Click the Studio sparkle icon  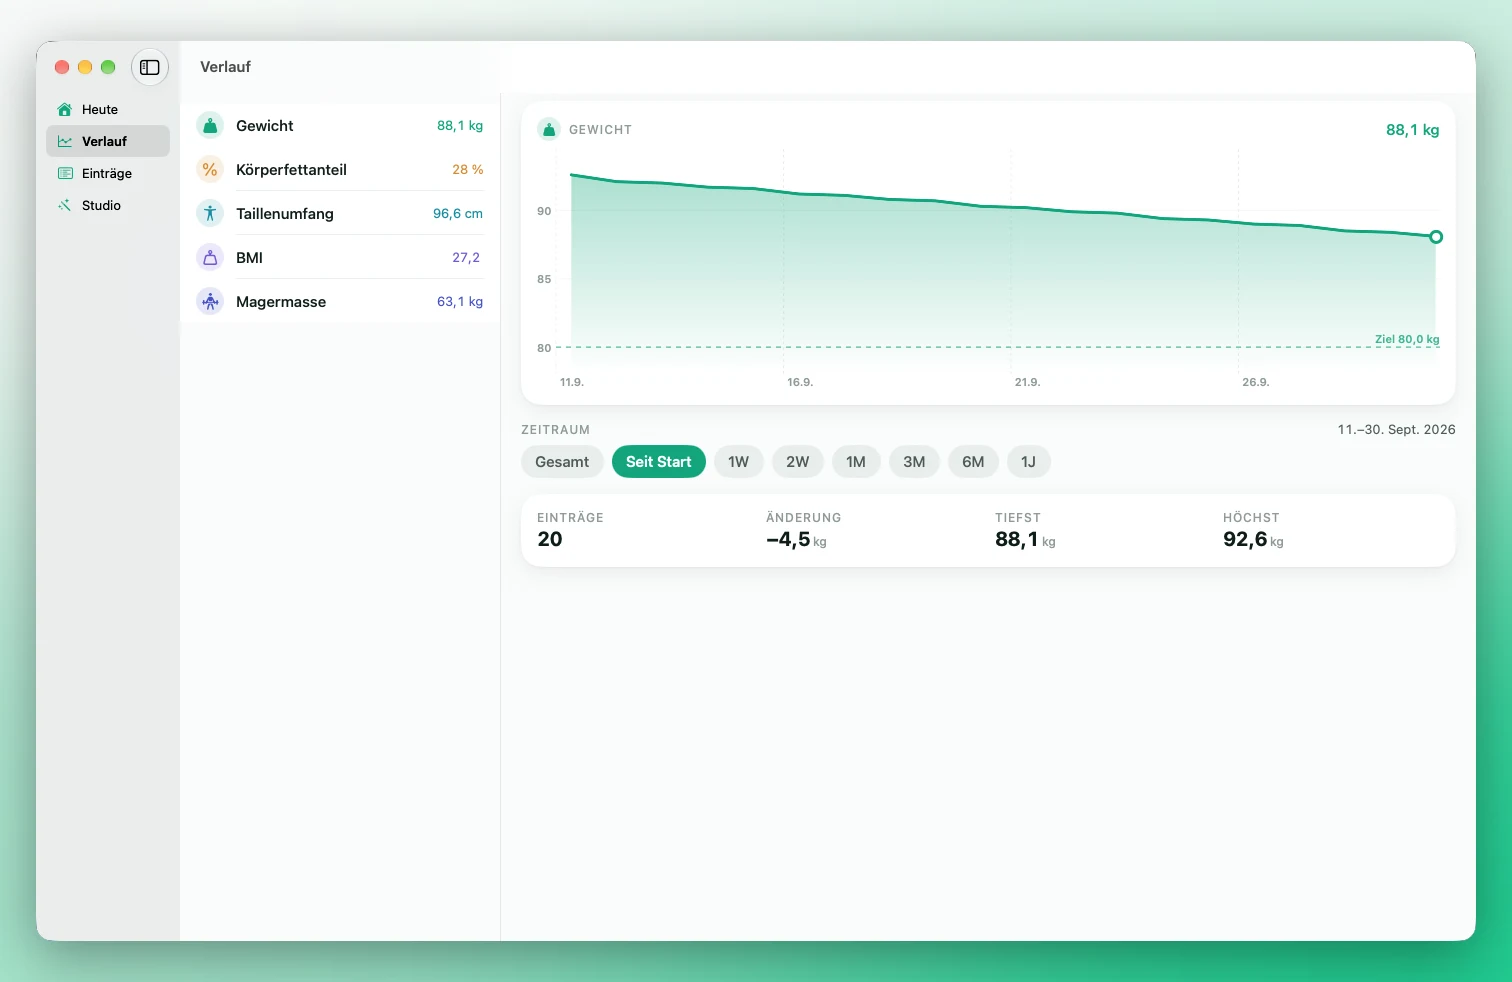[x=65, y=205]
